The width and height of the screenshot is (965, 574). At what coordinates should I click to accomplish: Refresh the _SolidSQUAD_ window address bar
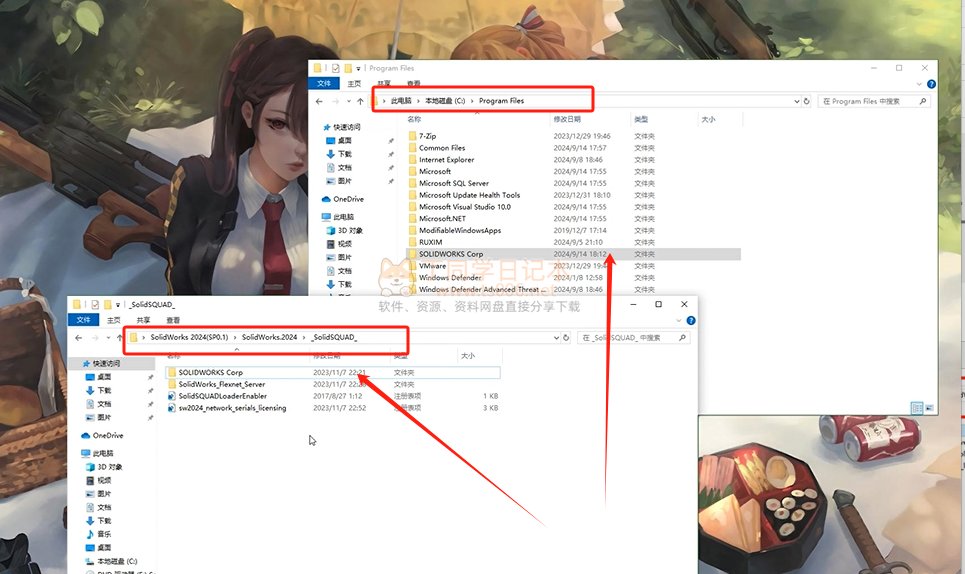[566, 337]
